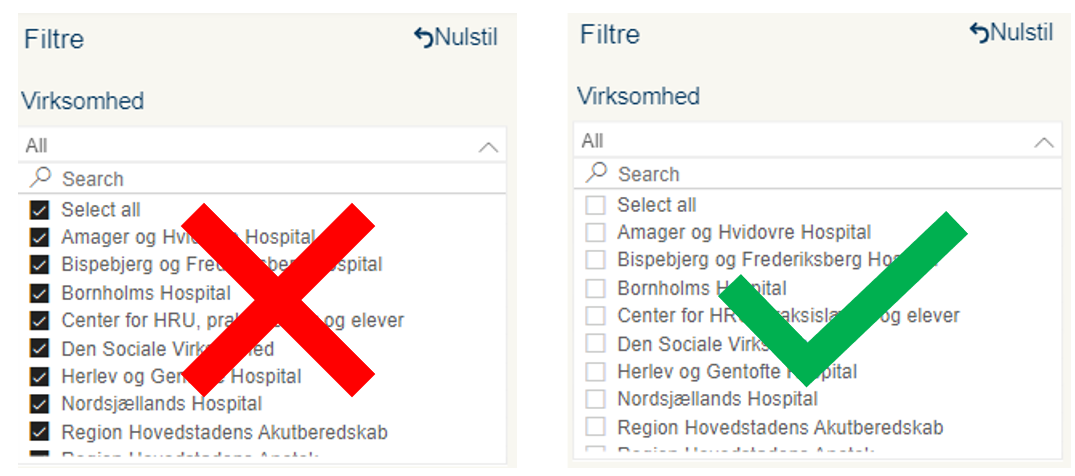Uncheck Nordsjællands Hospital in the left list
The width and height of the screenshot is (1075, 476).
point(40,404)
